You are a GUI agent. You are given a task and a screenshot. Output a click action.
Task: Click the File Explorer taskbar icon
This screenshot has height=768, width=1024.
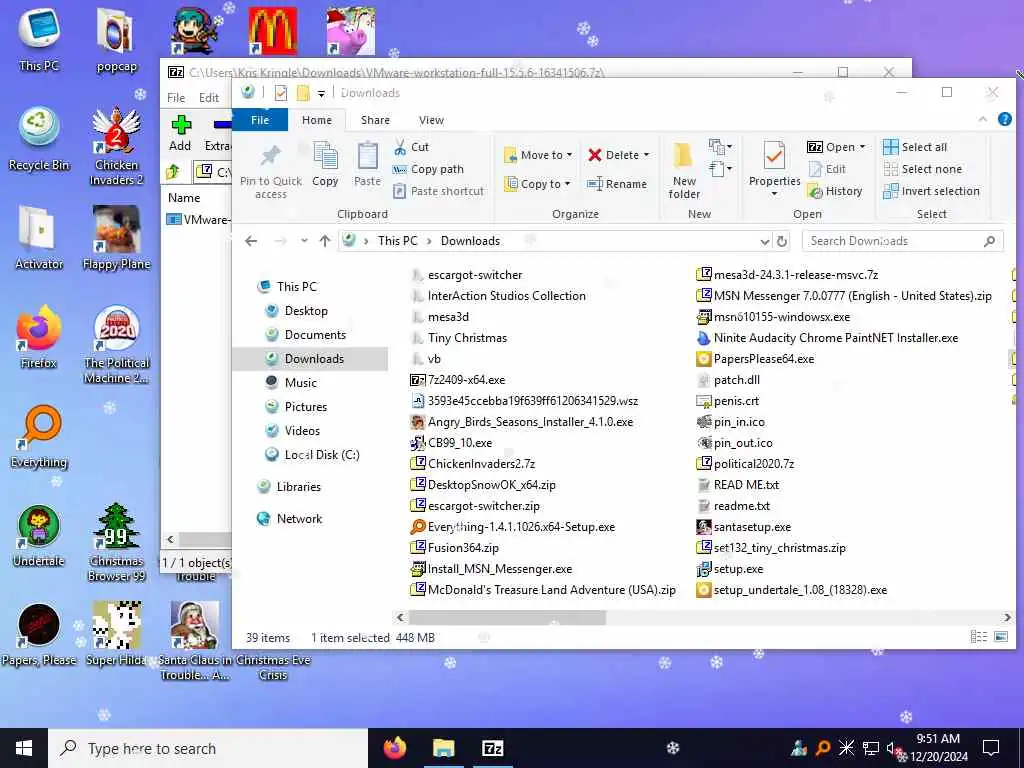coord(443,748)
